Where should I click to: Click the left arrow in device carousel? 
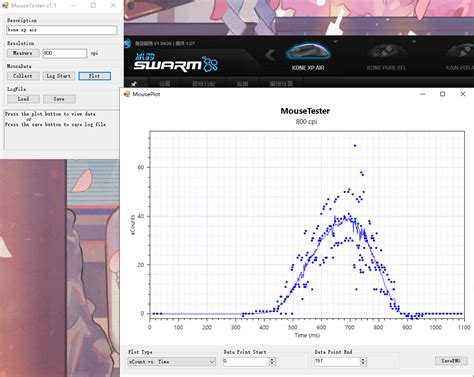(270, 55)
